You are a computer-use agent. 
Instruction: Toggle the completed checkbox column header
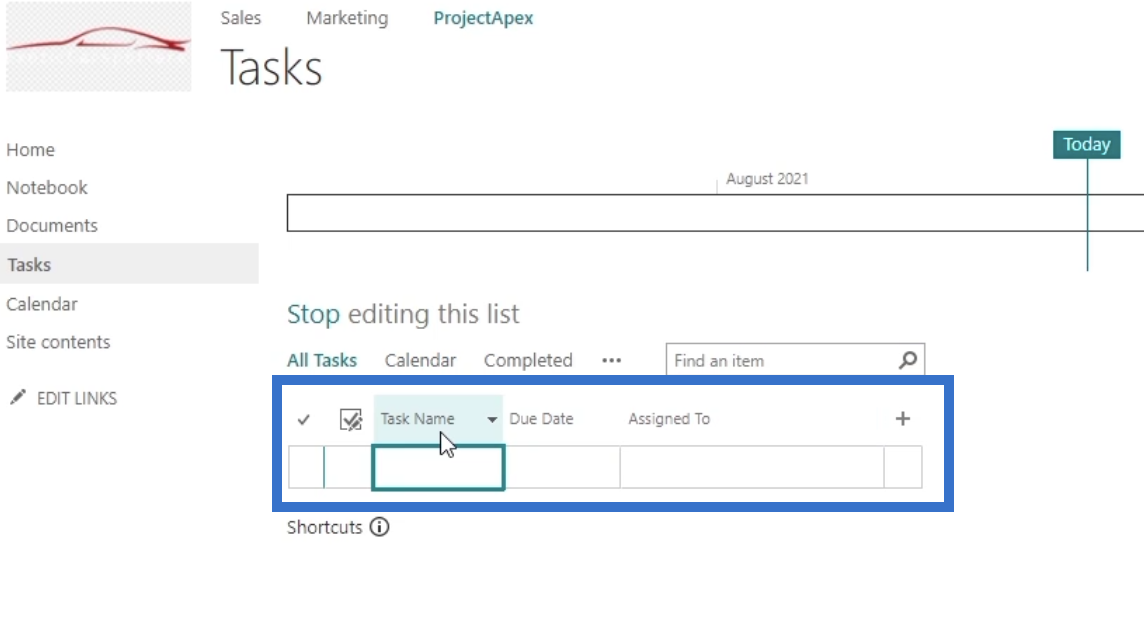[x=351, y=420]
